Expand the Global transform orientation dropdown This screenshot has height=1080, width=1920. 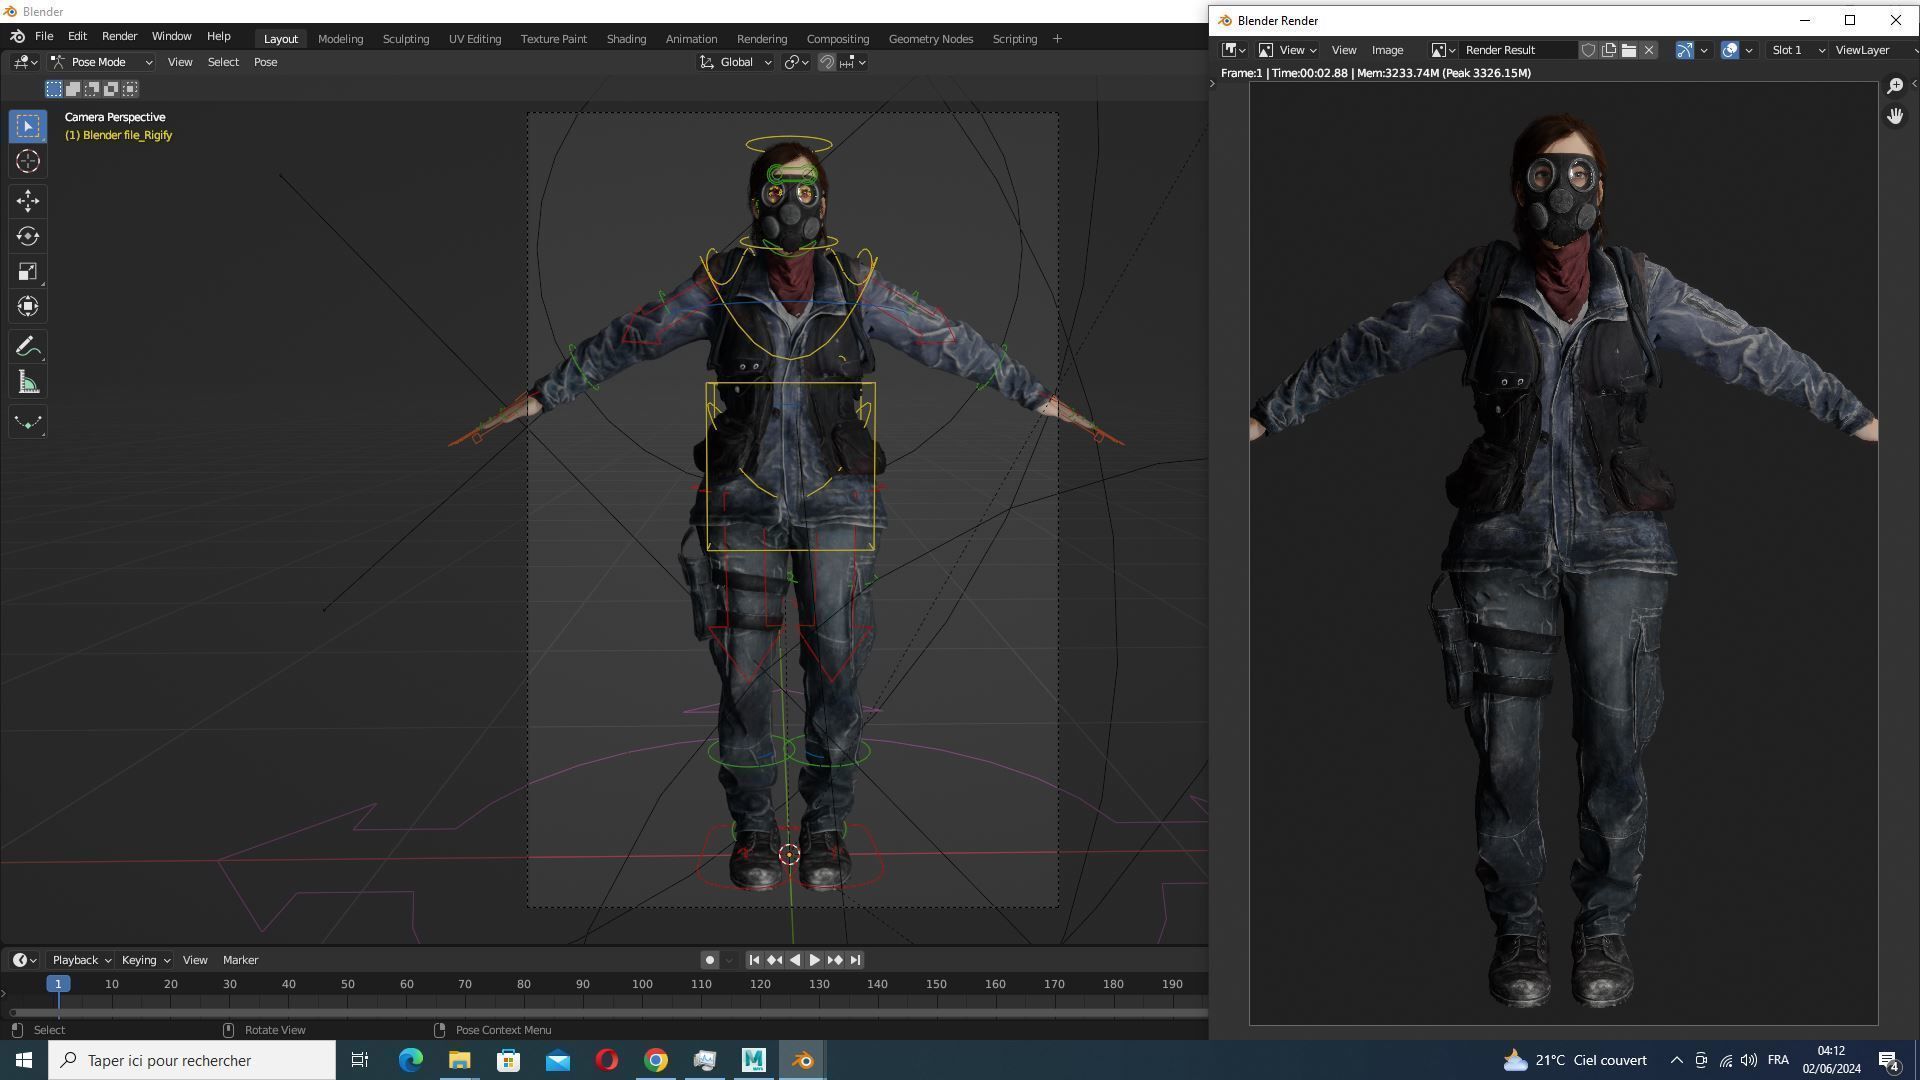coord(736,62)
